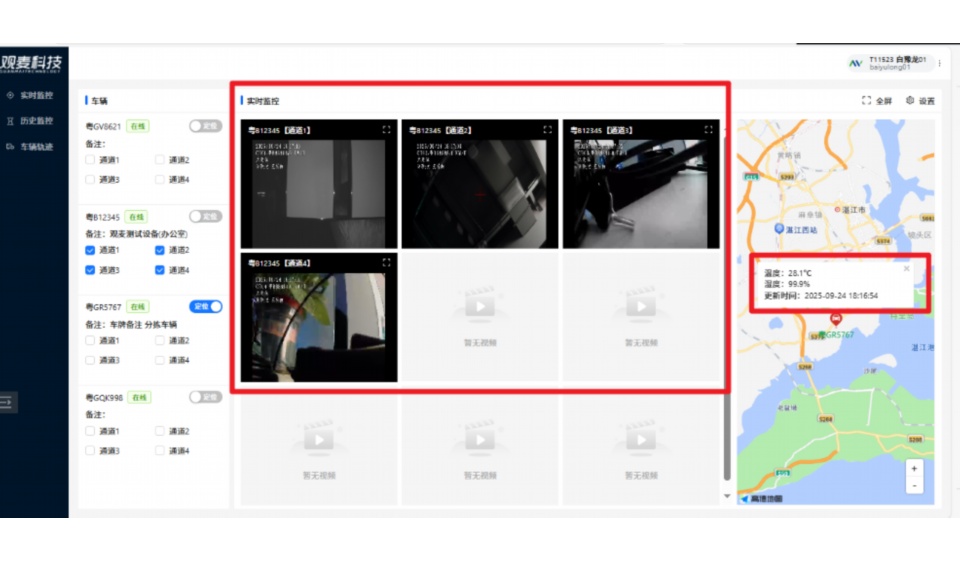The width and height of the screenshot is (960, 561).
Task: Expand 通道2 video to fullscreen
Action: (x=547, y=130)
